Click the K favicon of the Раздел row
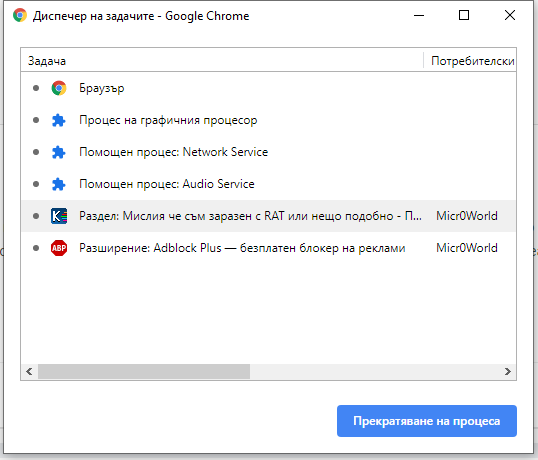The height and width of the screenshot is (460, 538). click(x=59, y=216)
